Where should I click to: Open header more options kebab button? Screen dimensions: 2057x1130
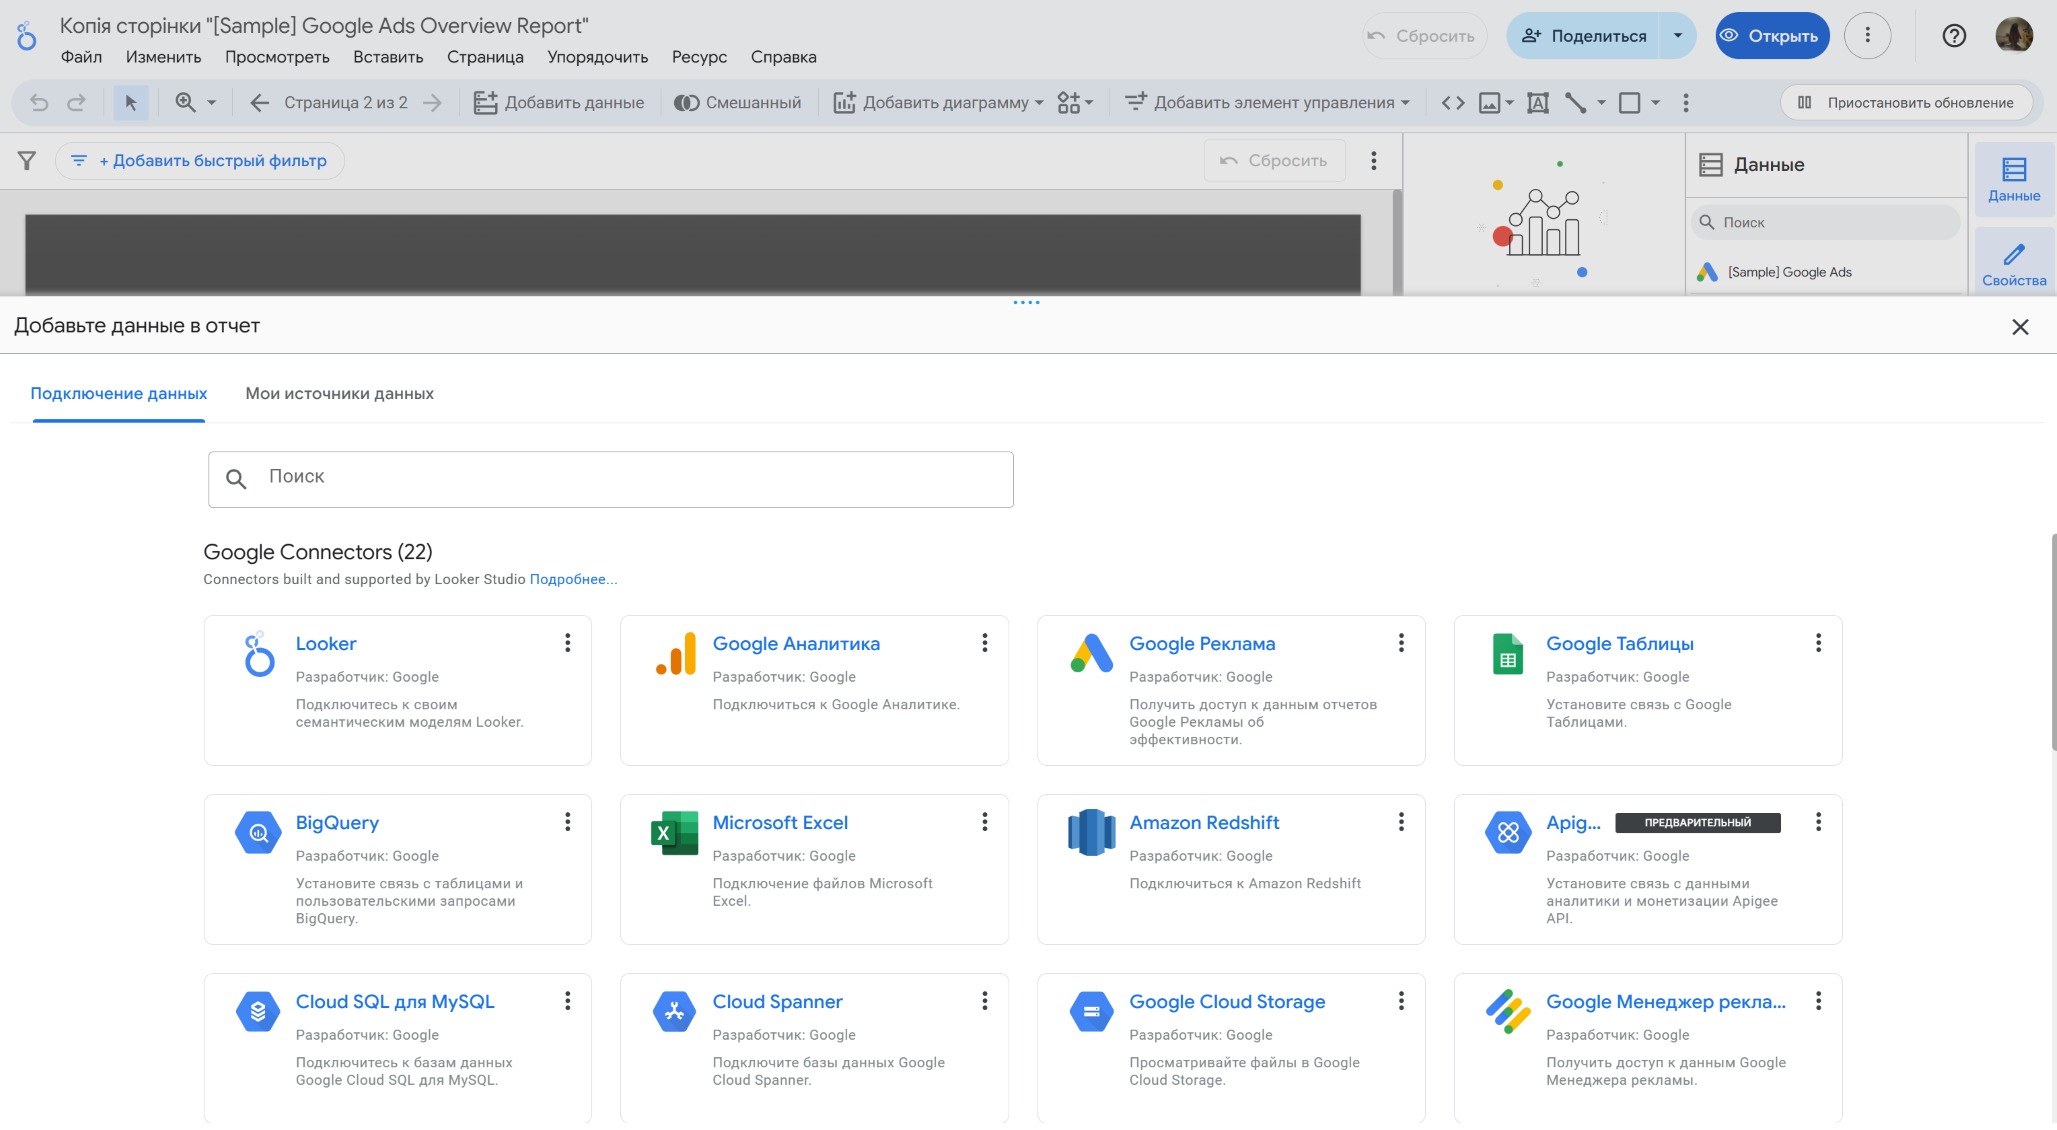[x=1867, y=35]
